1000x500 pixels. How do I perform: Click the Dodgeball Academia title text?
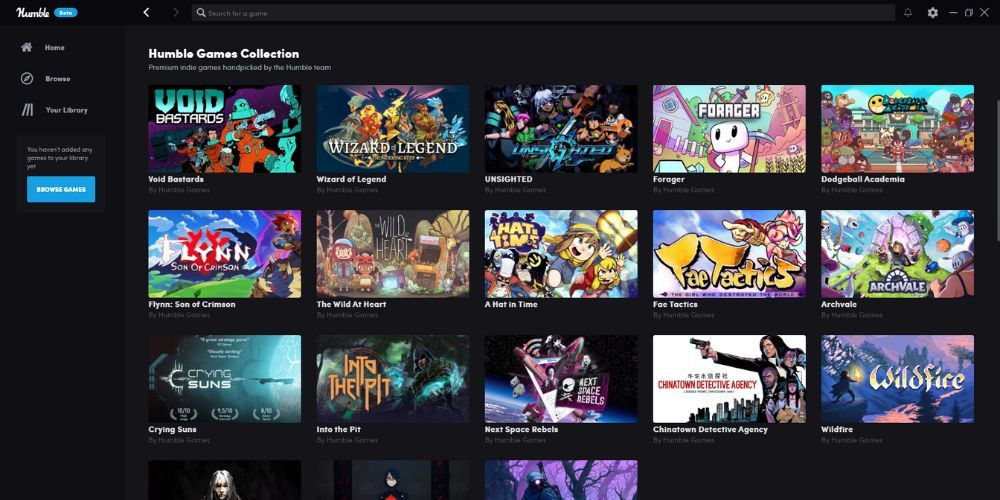click(863, 179)
